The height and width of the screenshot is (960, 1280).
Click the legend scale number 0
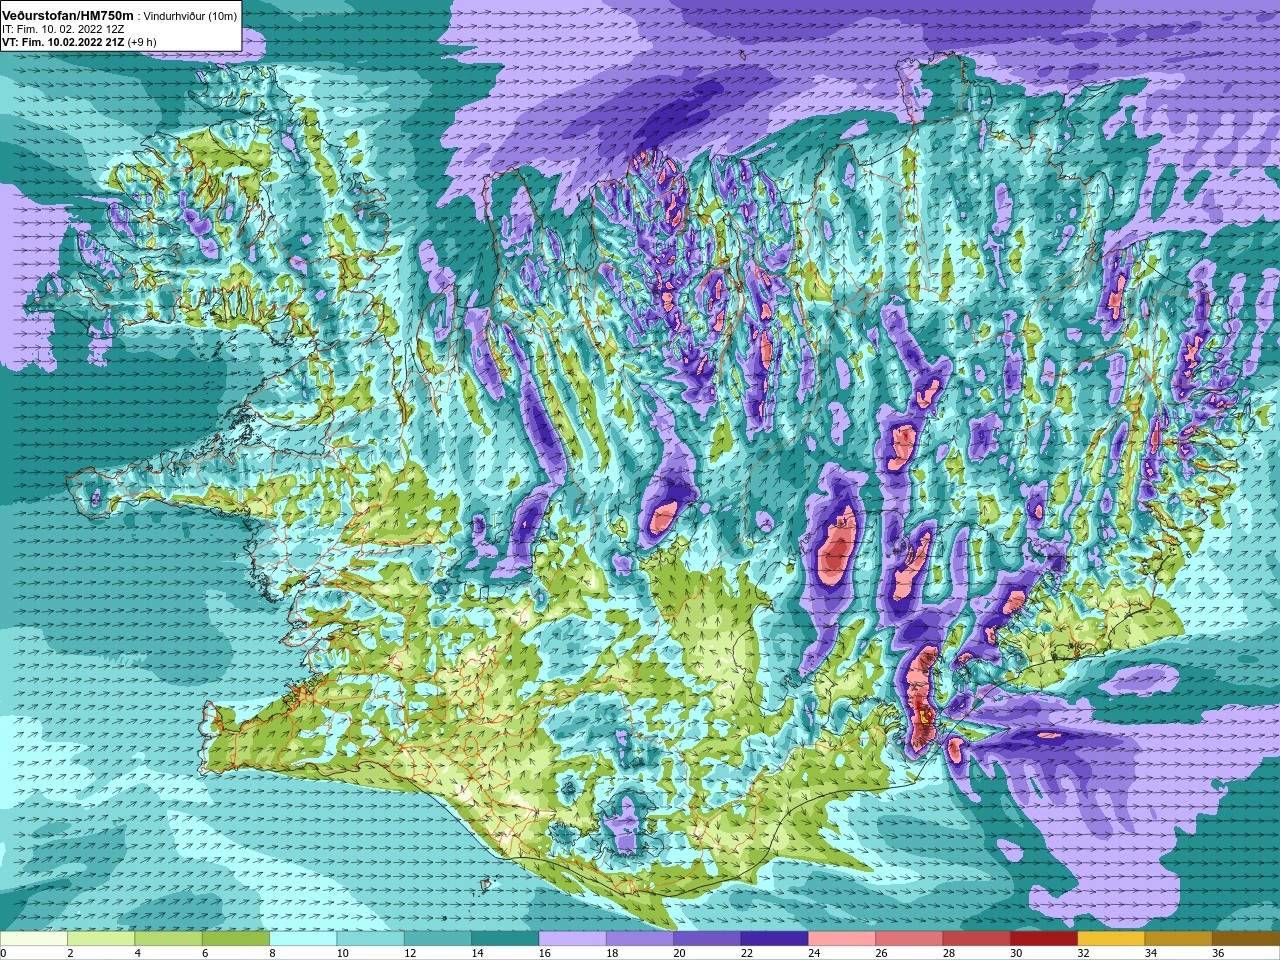click(3, 953)
